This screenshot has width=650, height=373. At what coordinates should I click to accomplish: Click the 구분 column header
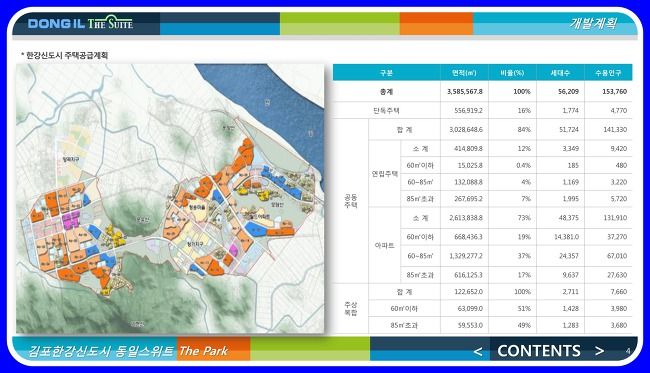(x=386, y=73)
